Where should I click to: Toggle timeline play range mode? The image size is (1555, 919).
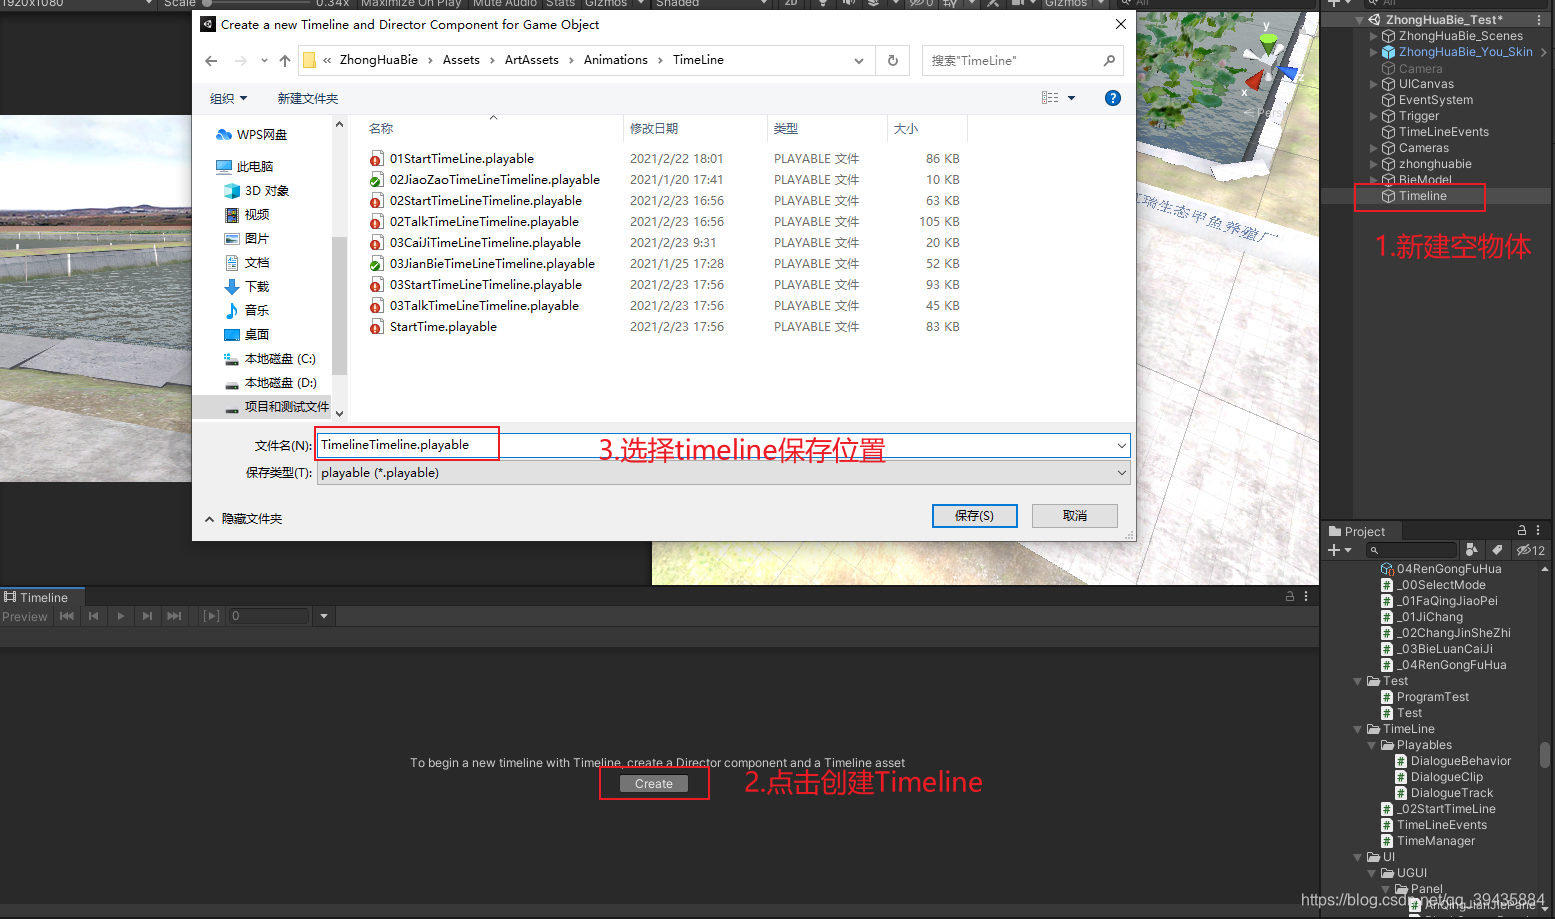[211, 617]
